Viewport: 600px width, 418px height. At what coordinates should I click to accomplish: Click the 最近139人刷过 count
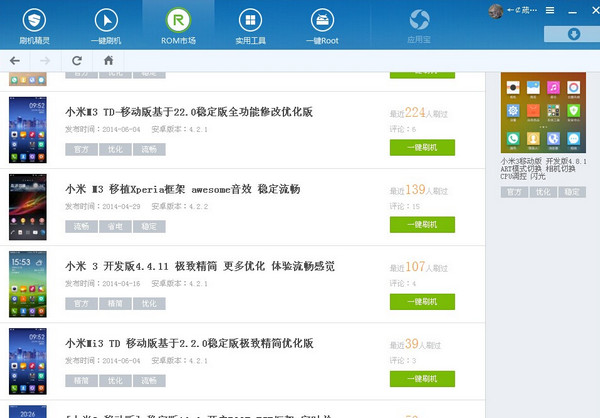coord(419,190)
